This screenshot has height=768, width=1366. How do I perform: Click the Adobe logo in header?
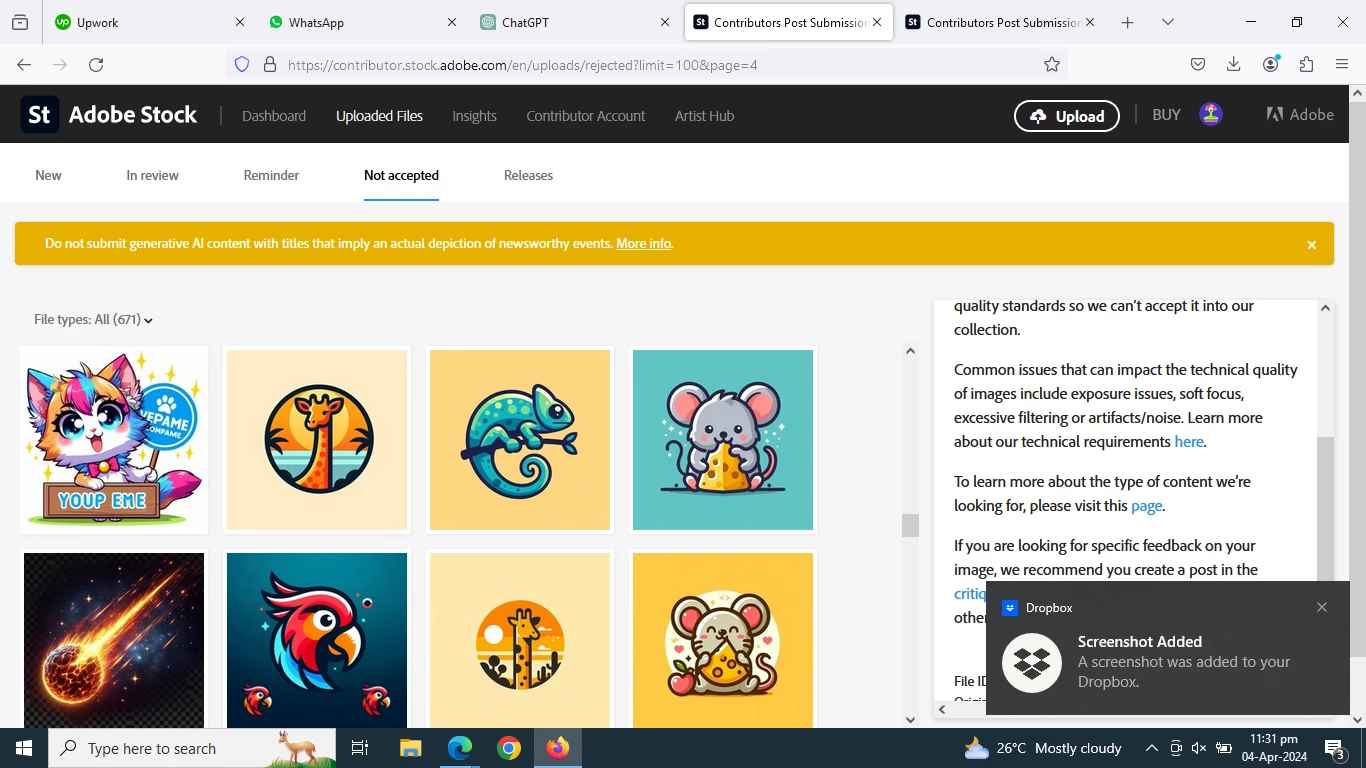click(1300, 115)
